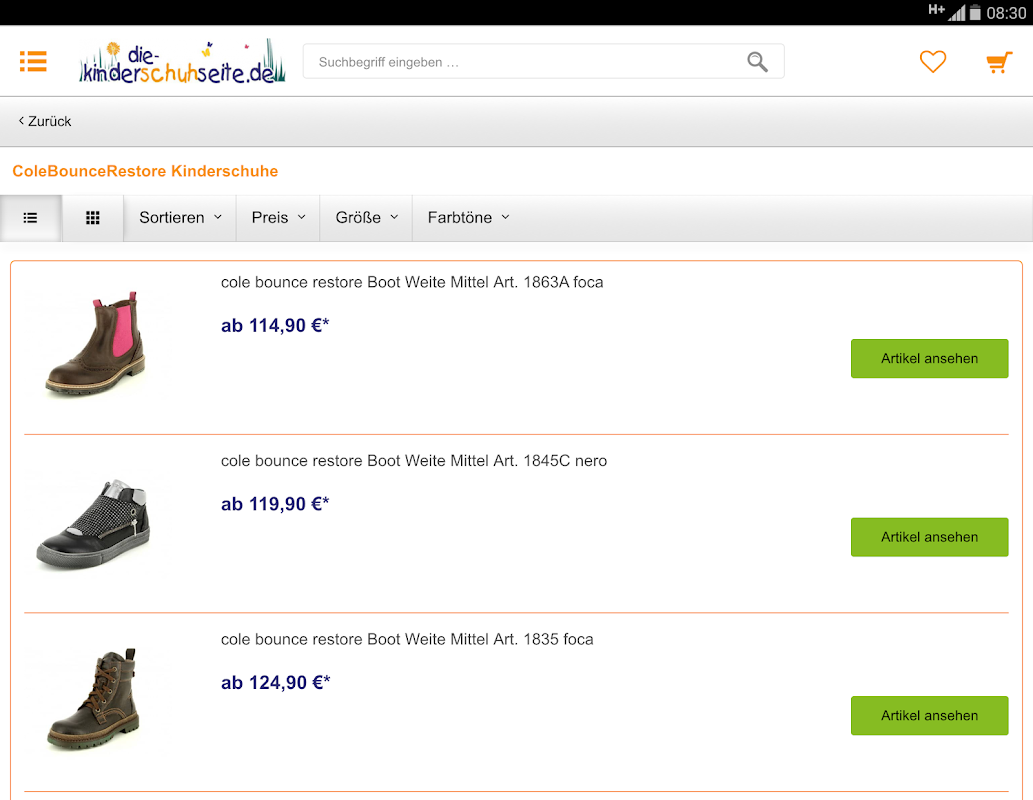This screenshot has width=1033, height=800.
Task: Open thumbnail of brown lace-up 1835 boot
Action: click(94, 700)
